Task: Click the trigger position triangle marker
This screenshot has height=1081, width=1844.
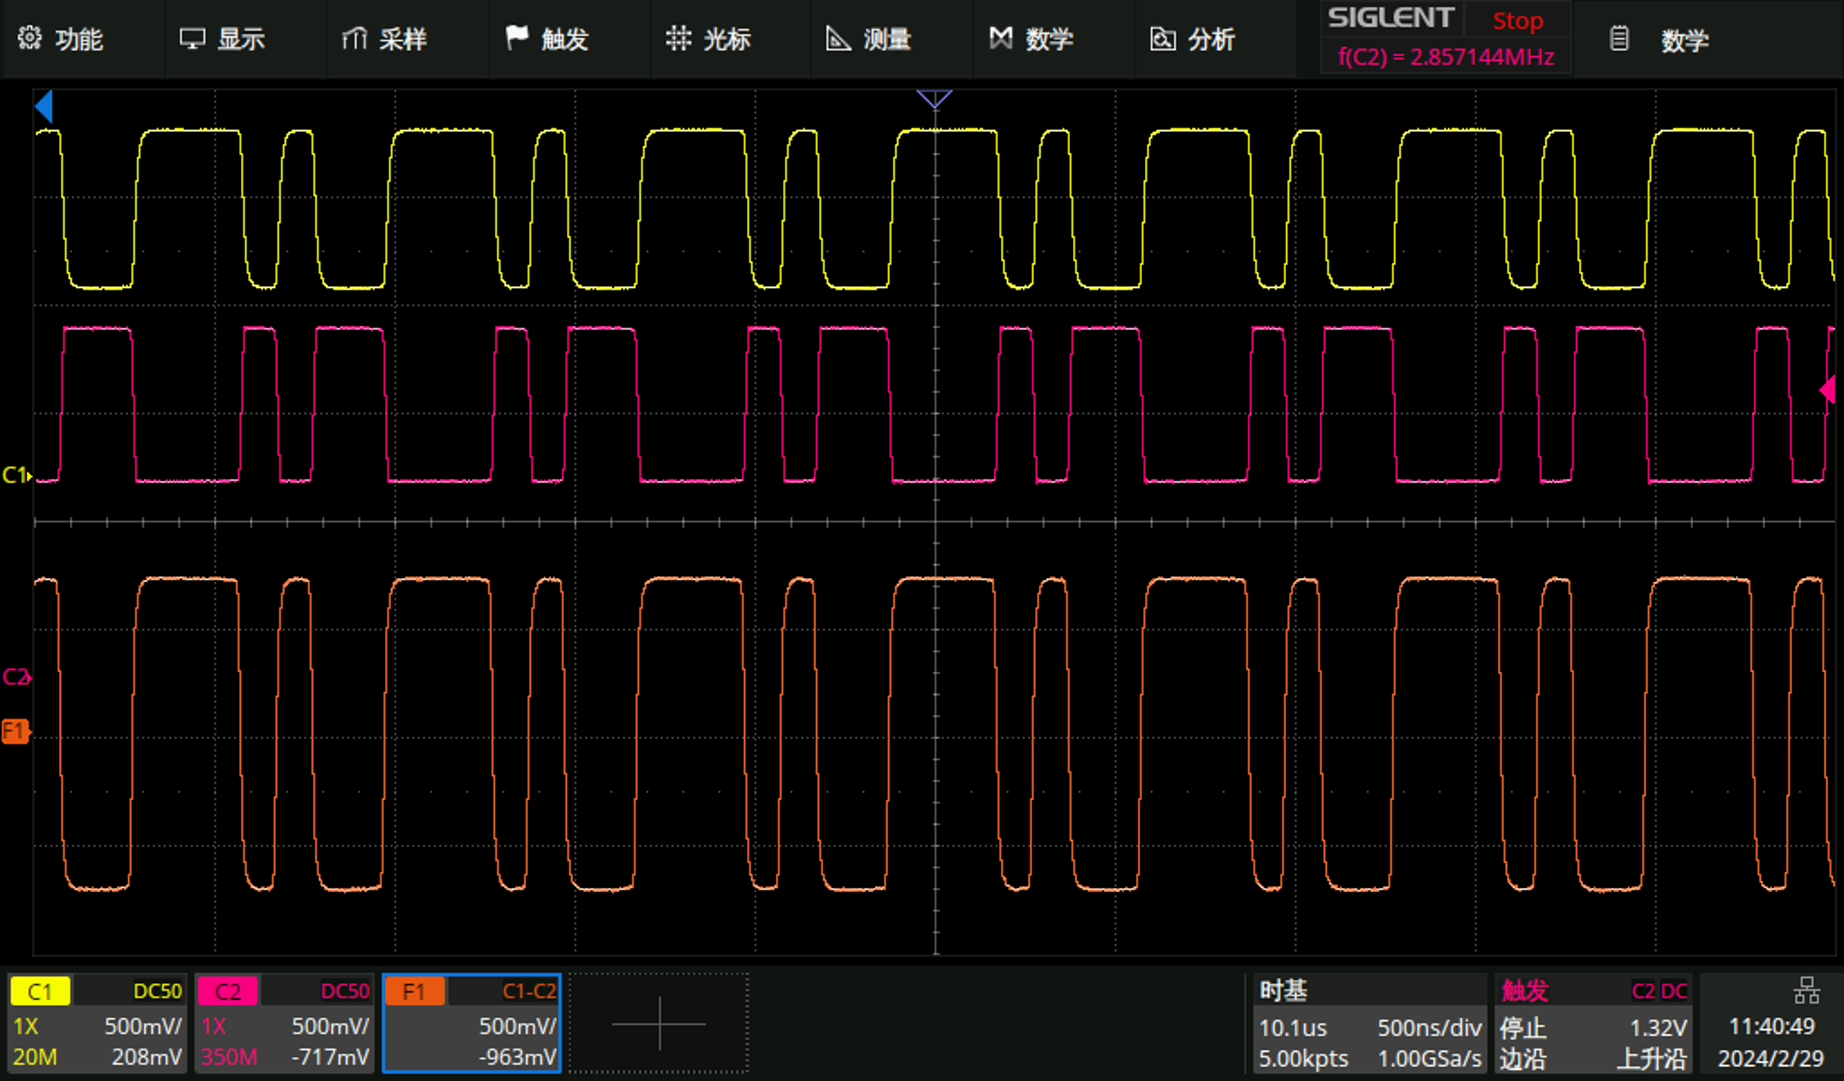Action: [x=934, y=98]
